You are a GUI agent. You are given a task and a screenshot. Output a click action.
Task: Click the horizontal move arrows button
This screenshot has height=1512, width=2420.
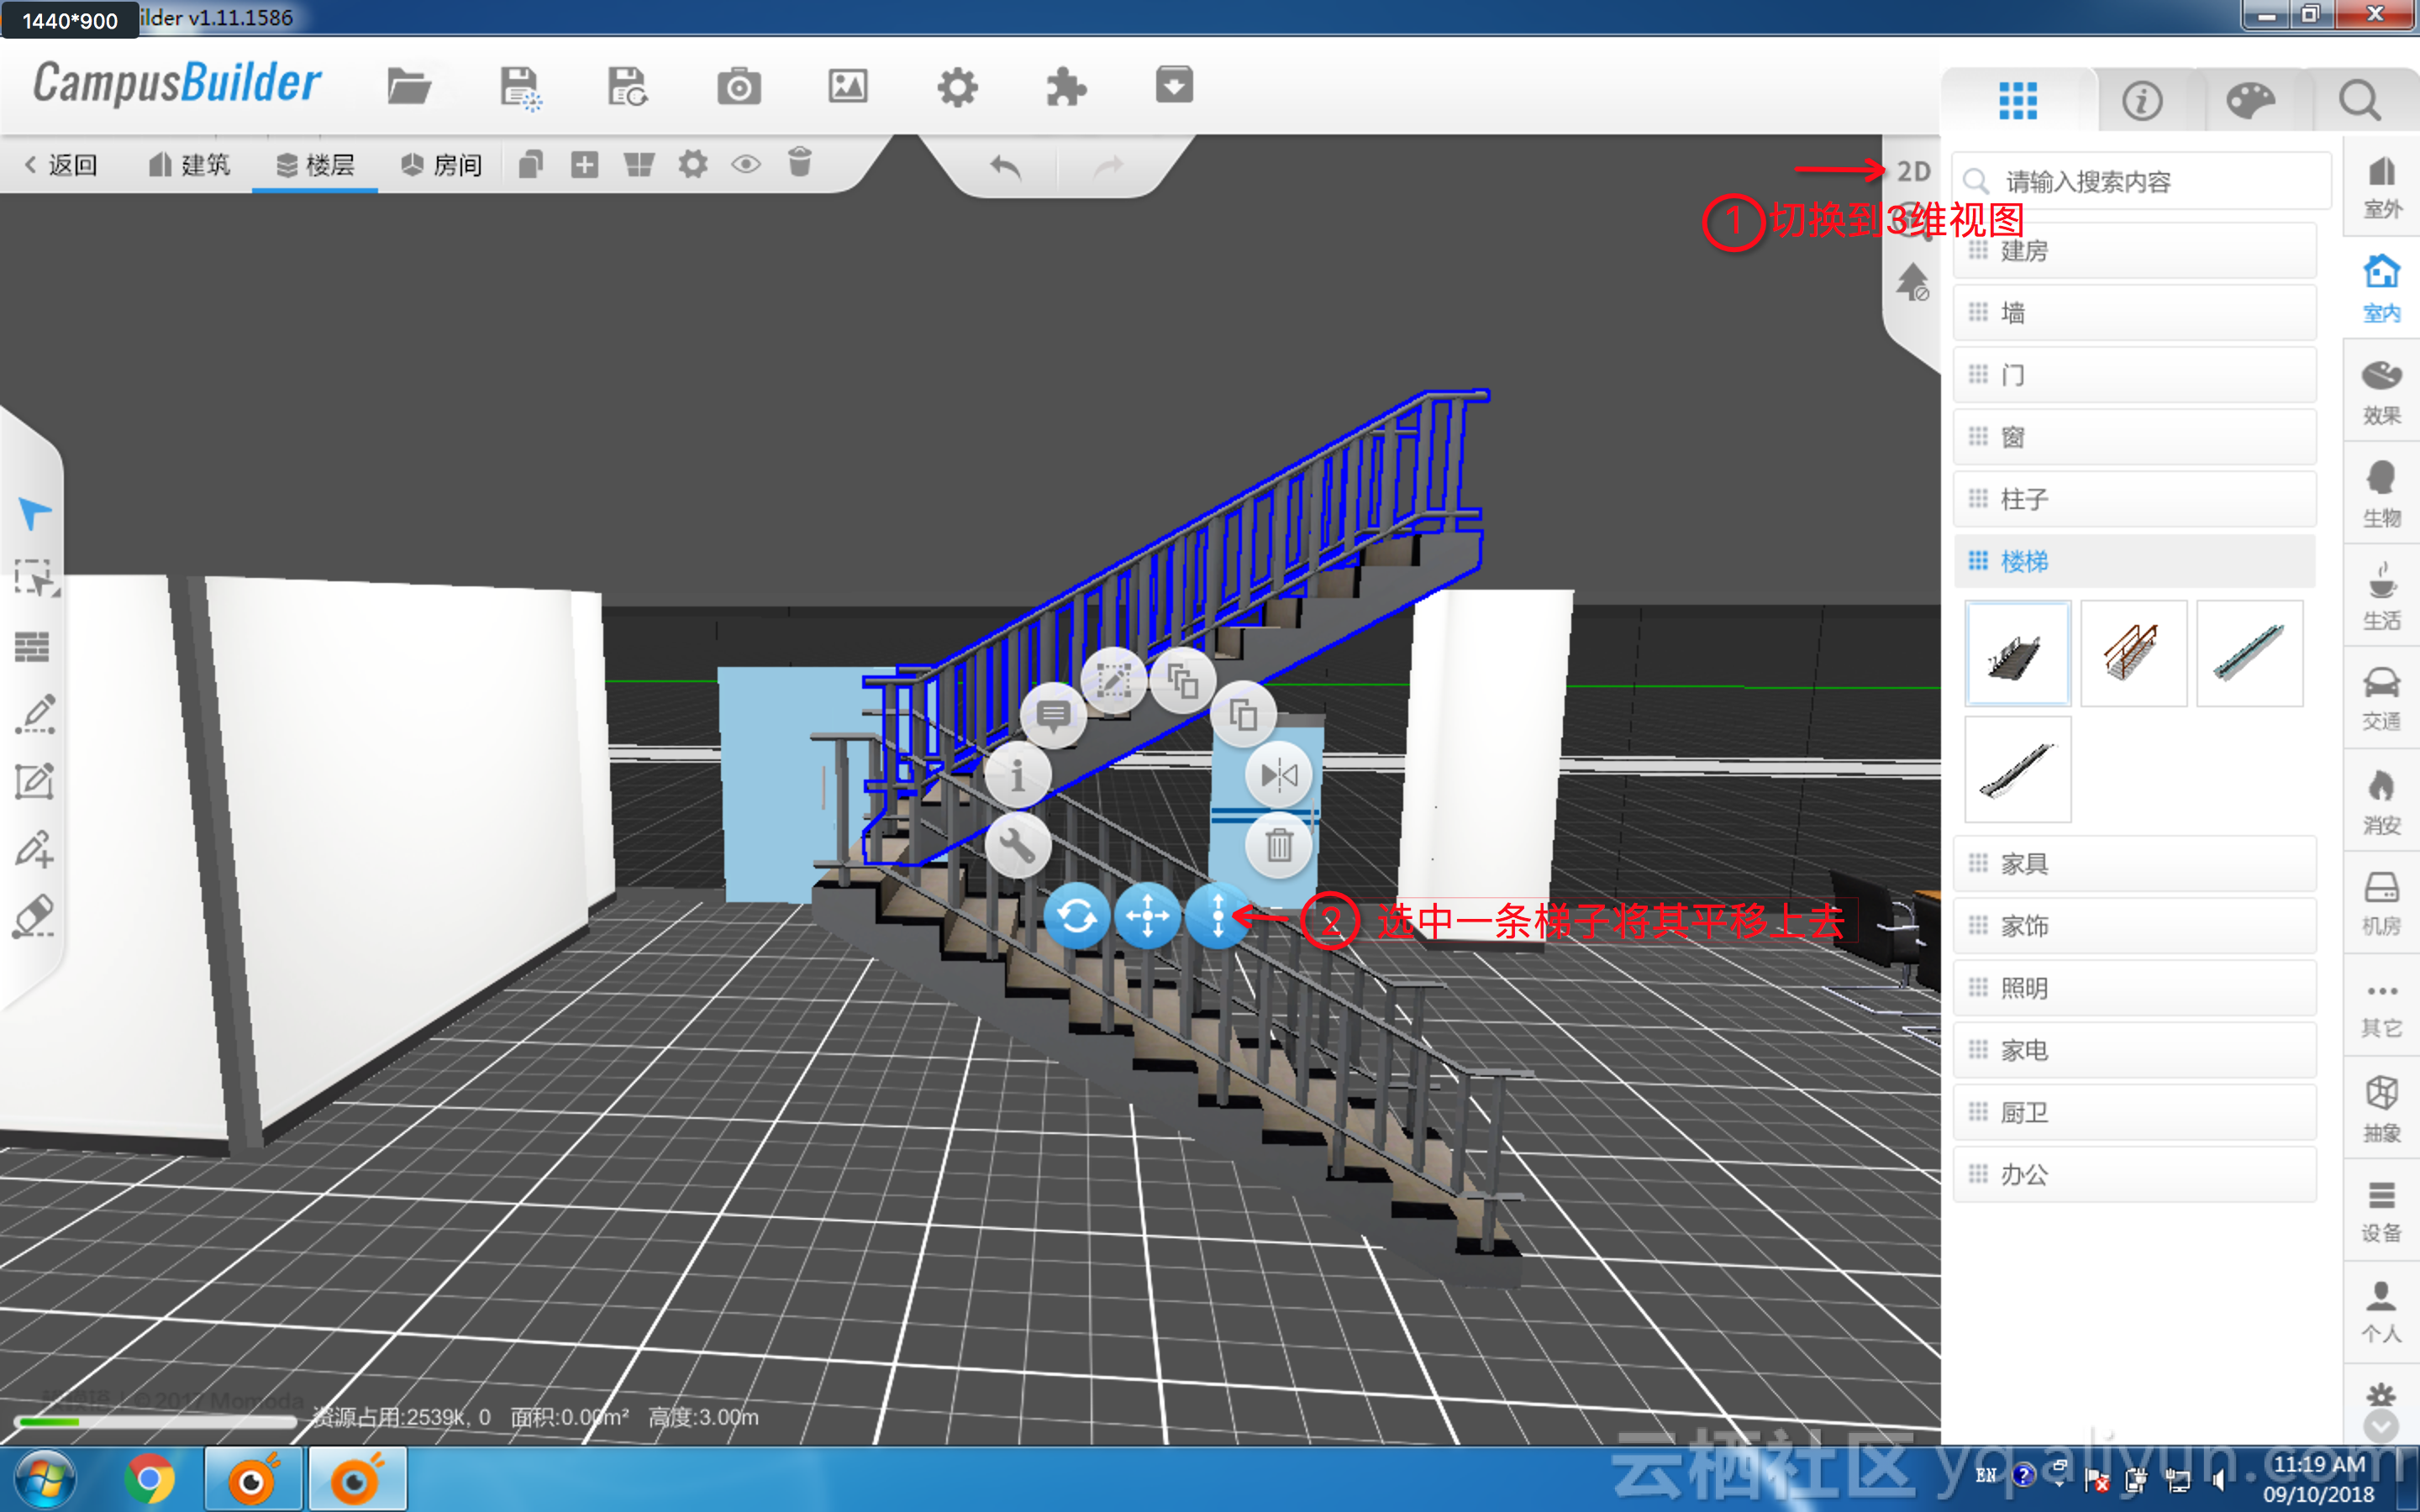pyautogui.click(x=1147, y=916)
